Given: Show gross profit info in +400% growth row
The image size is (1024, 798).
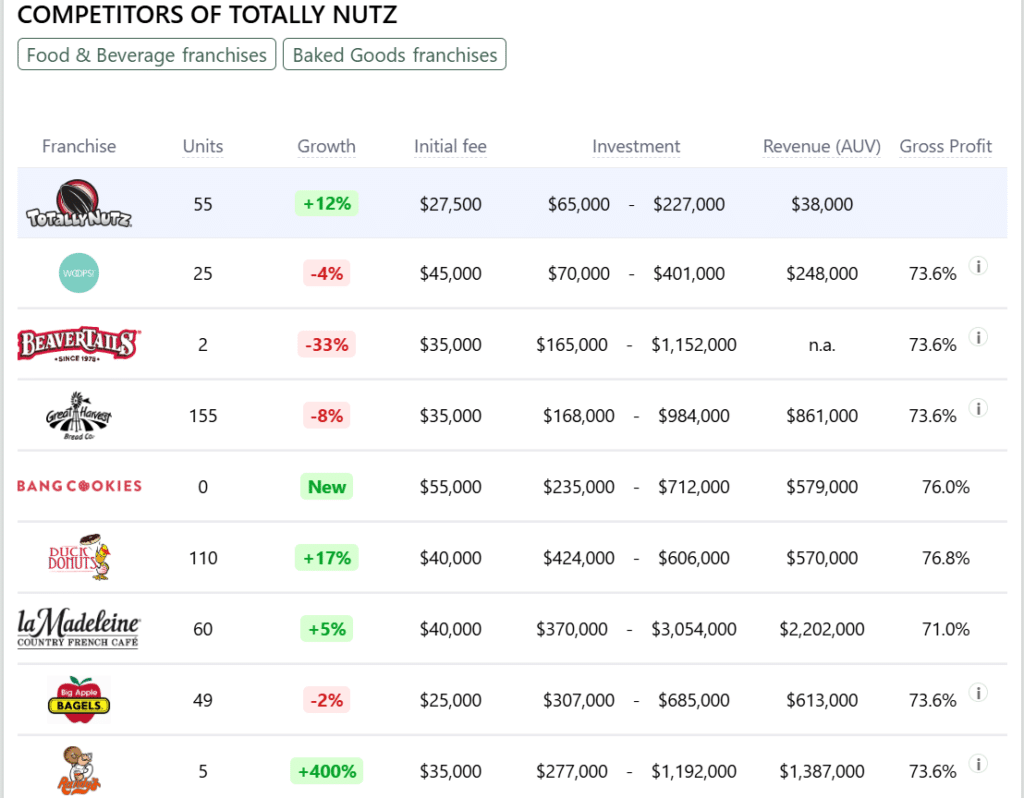Looking at the screenshot, I should (x=978, y=764).
